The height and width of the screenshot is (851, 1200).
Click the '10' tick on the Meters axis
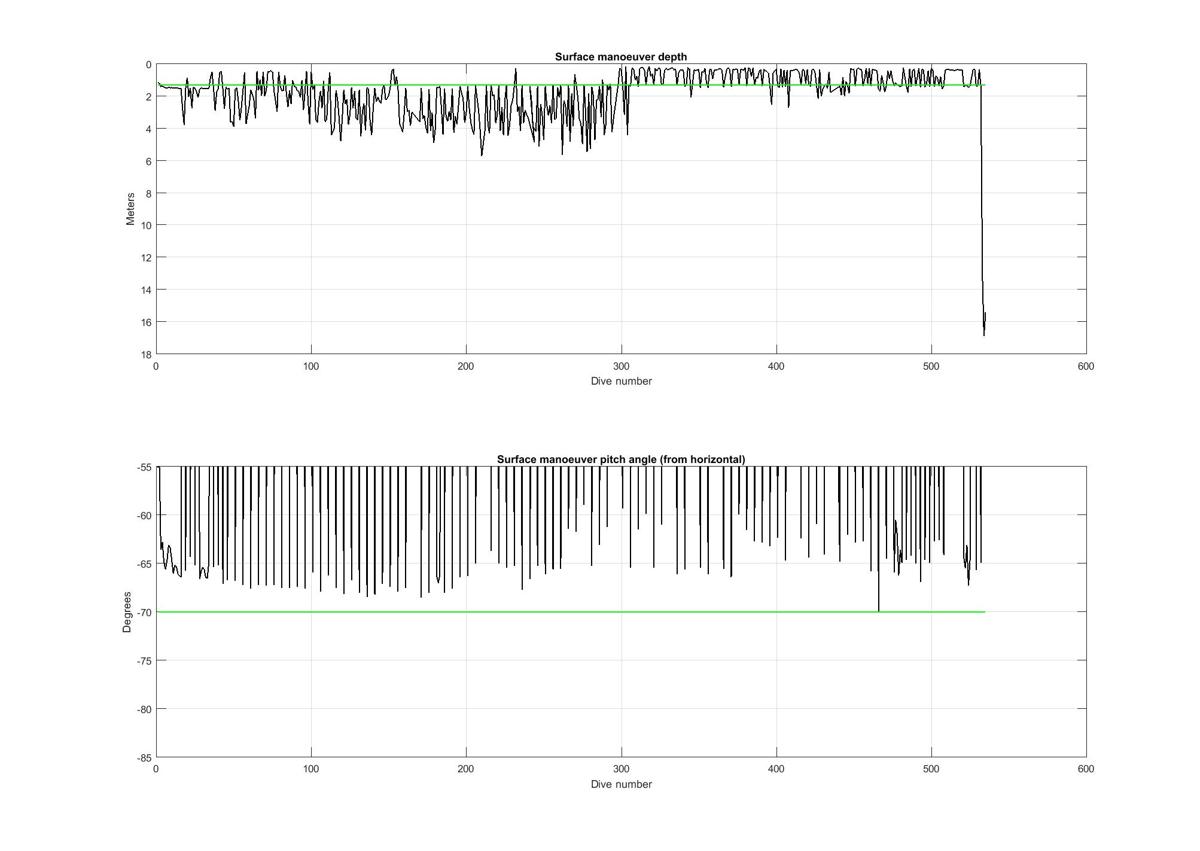[x=145, y=225]
